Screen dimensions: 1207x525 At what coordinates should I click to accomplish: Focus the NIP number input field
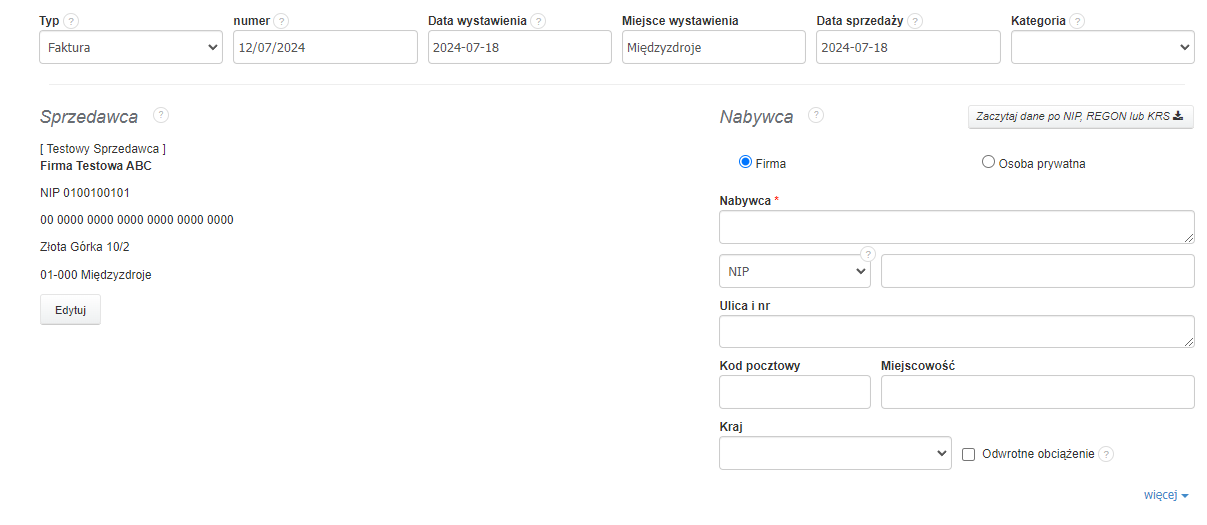tap(1038, 271)
